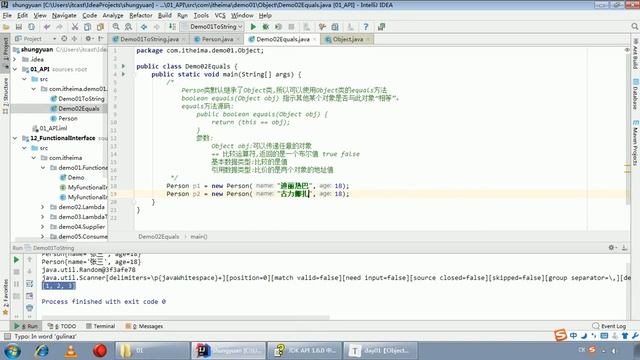Switch to Demo01ToString.java editor tab
640x360 pixels.
coord(149,39)
